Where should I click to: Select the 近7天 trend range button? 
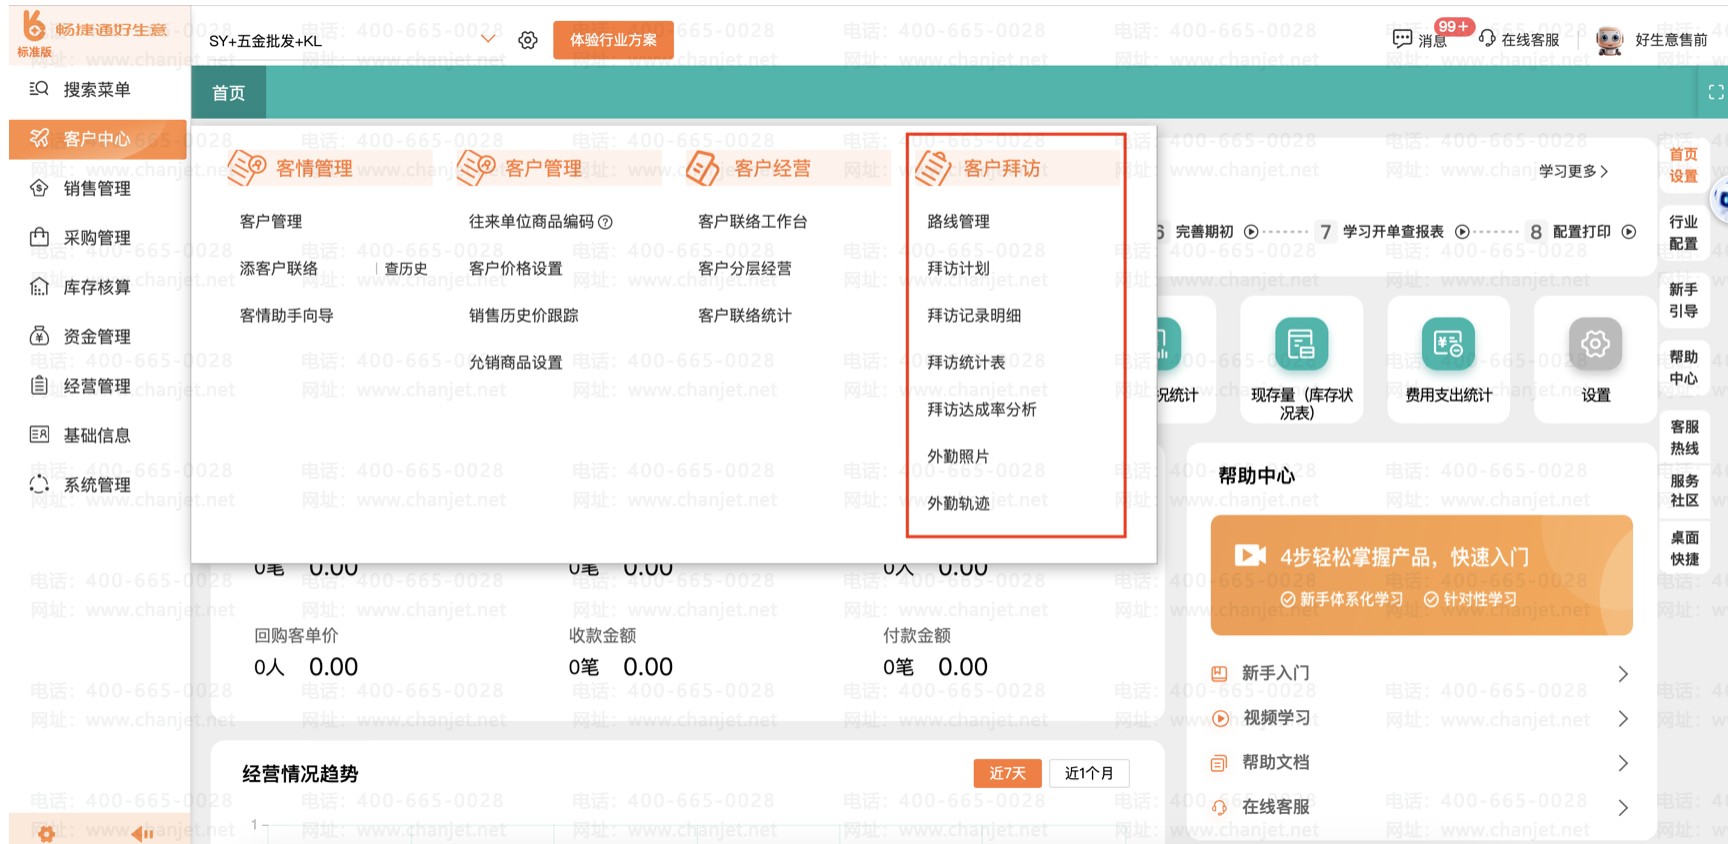pyautogui.click(x=1008, y=773)
